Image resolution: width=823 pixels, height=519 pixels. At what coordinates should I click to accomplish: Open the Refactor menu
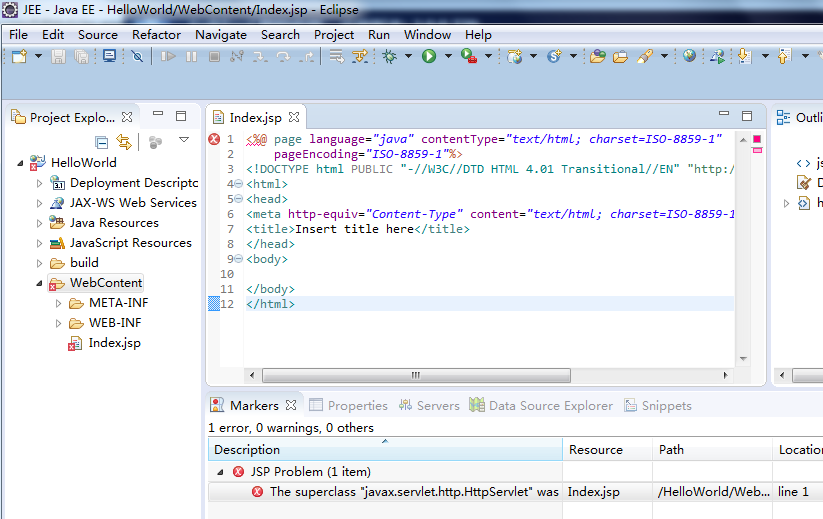click(x=156, y=34)
